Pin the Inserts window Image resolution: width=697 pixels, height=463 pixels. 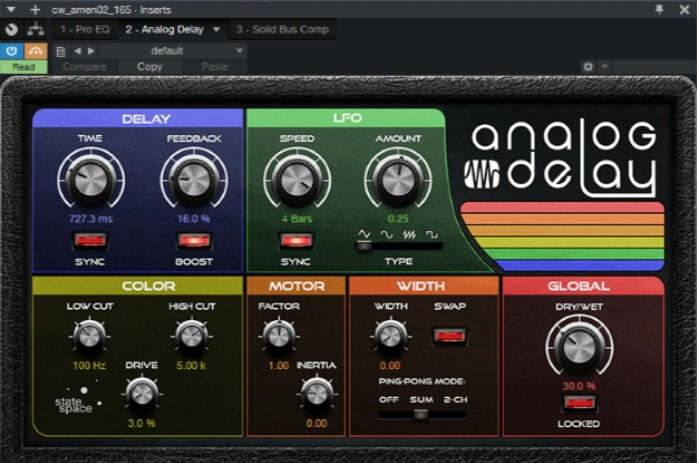pos(659,9)
